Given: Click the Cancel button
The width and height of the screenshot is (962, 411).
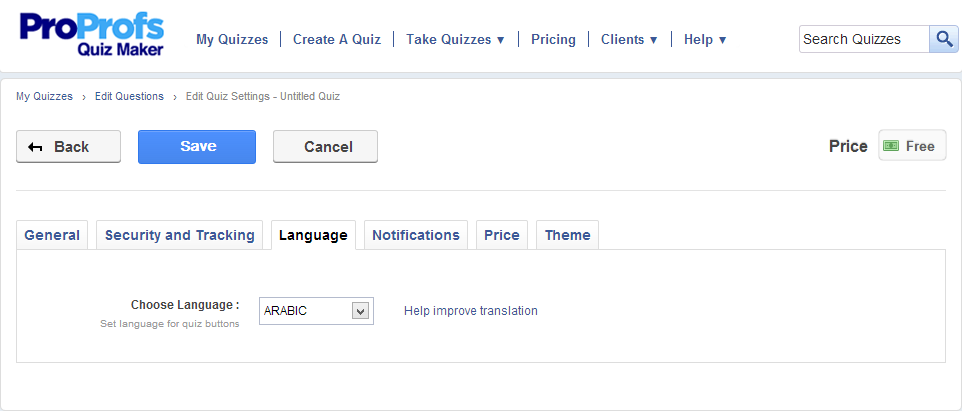Looking at the screenshot, I should pos(326,146).
